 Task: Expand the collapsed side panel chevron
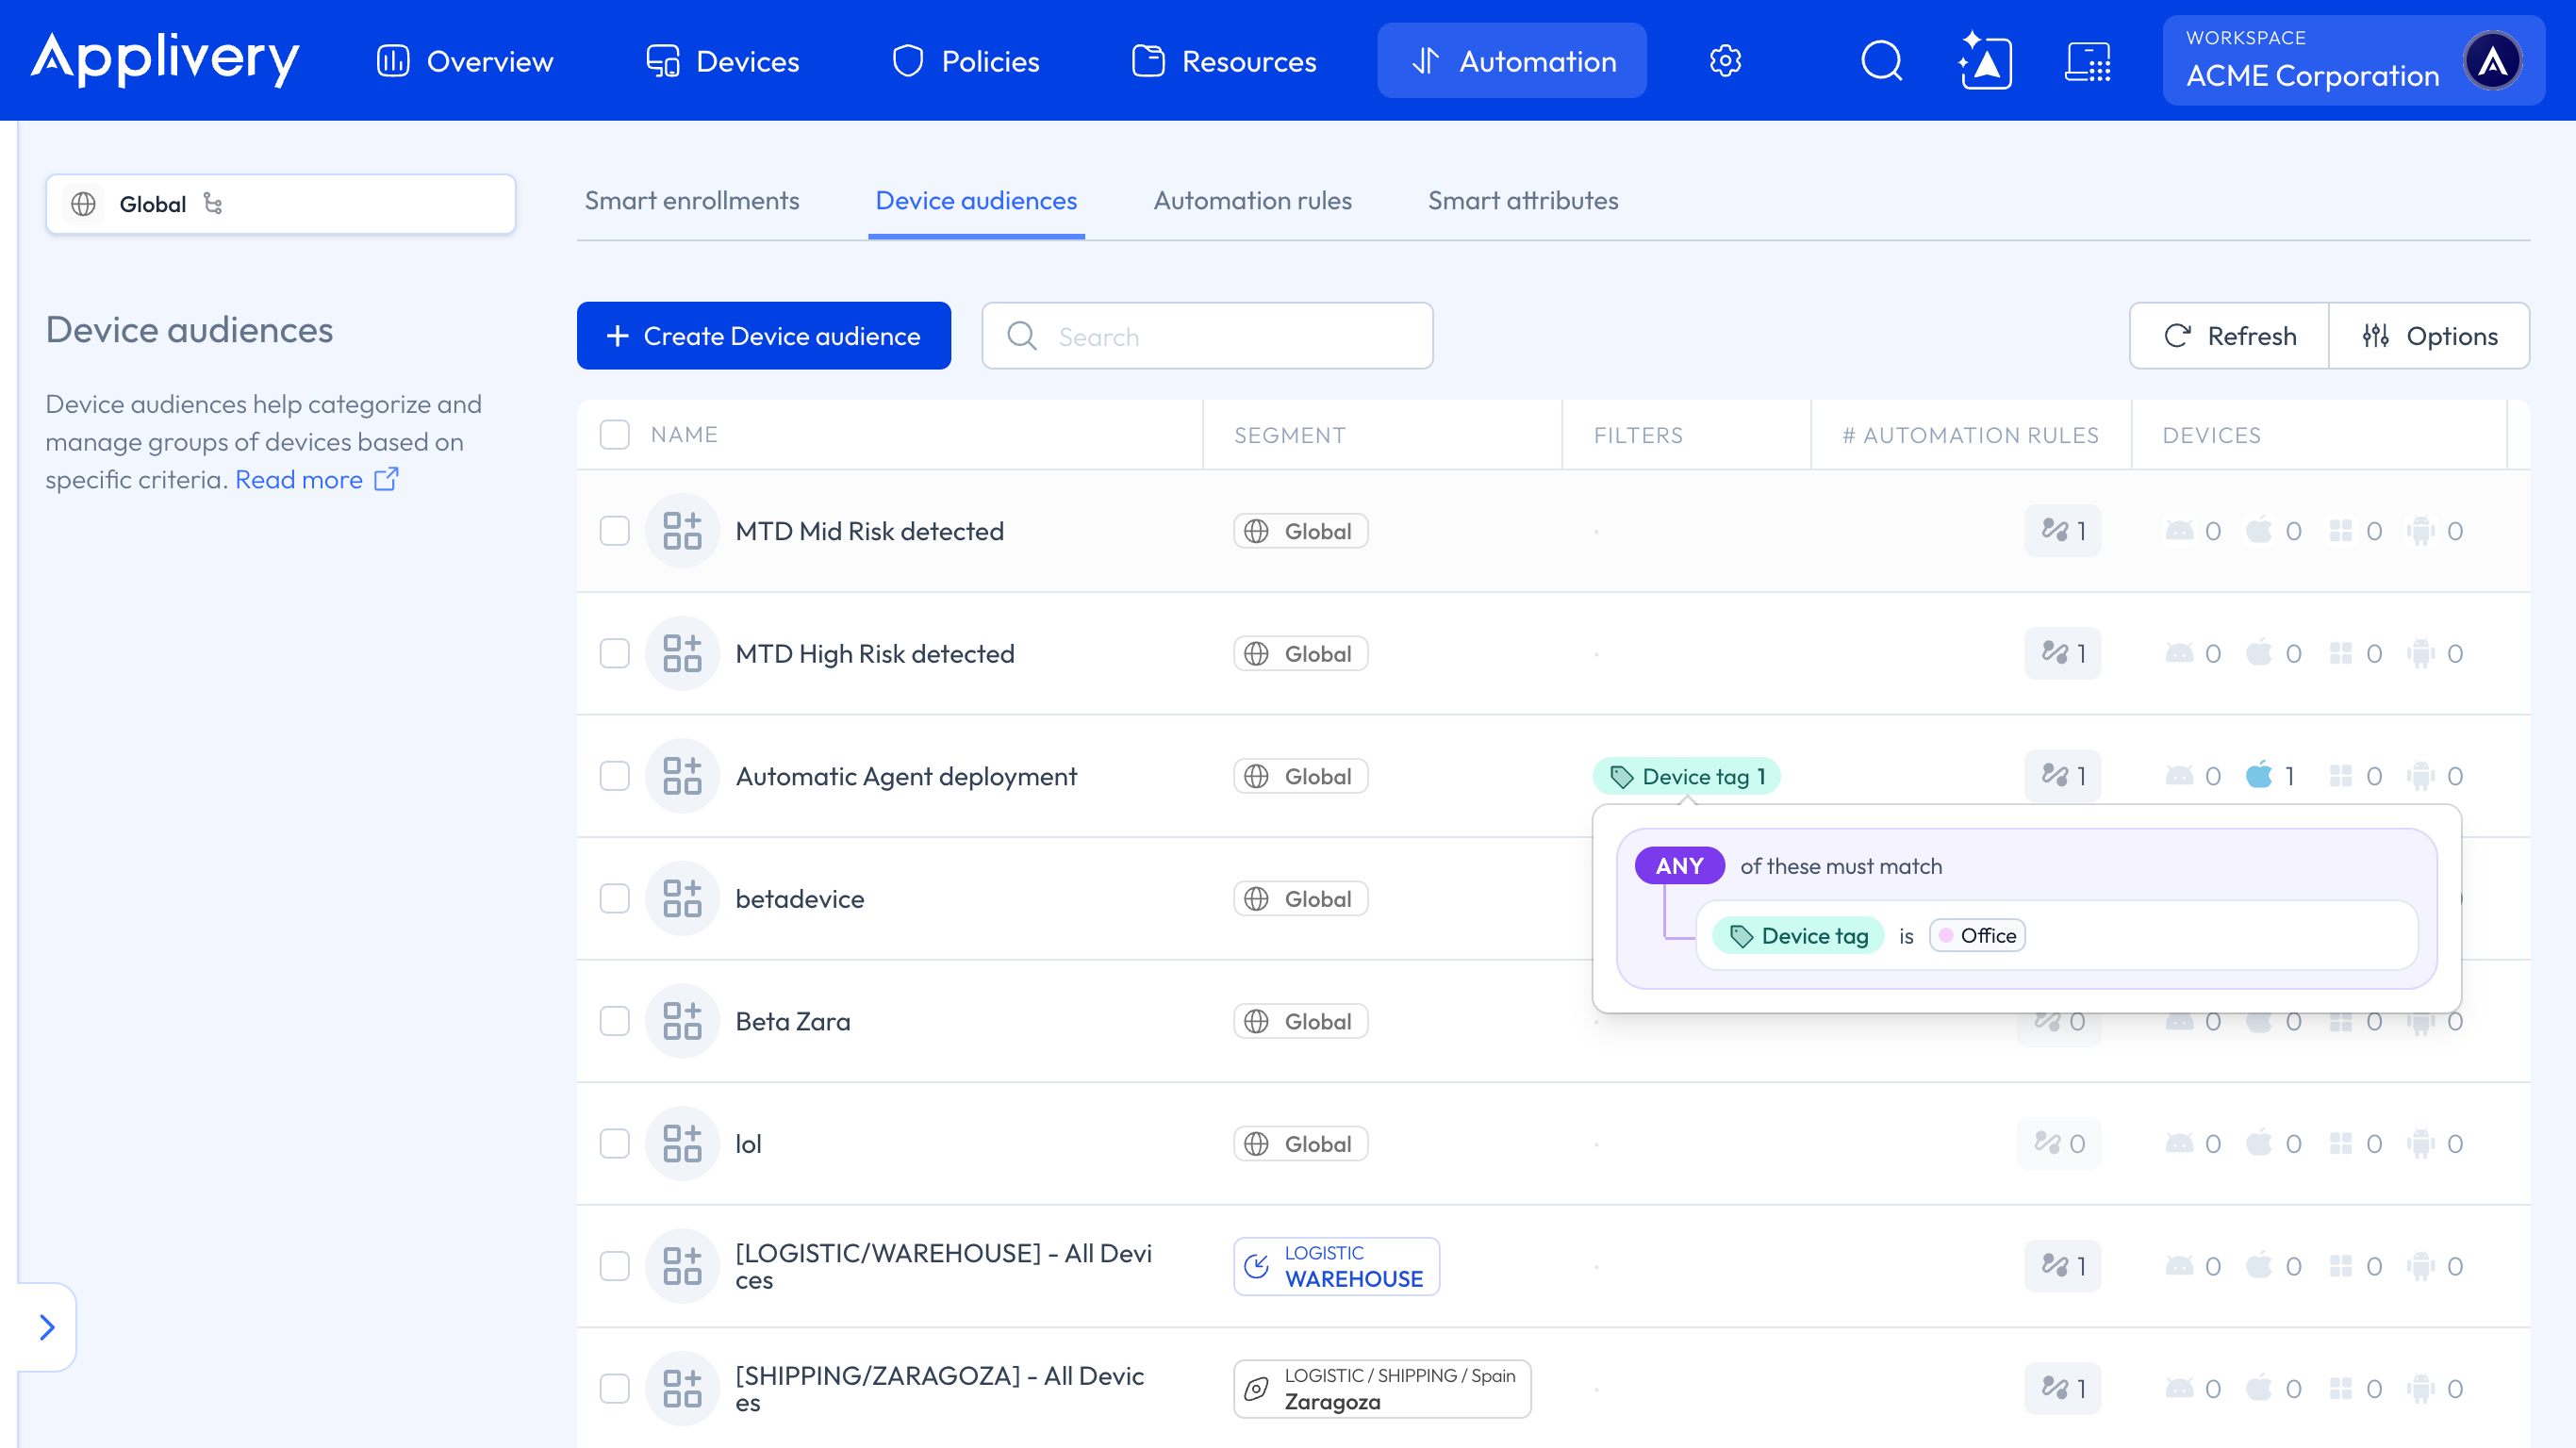pos(47,1327)
